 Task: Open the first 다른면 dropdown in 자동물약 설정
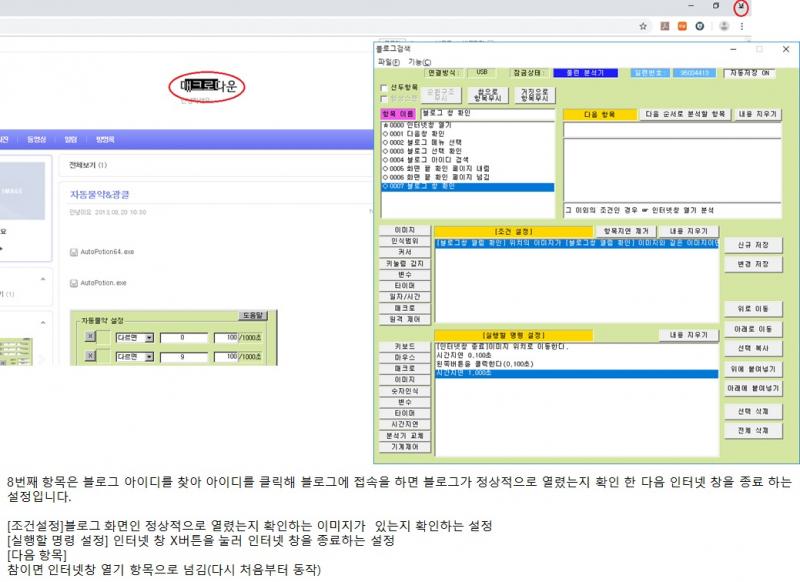click(149, 338)
